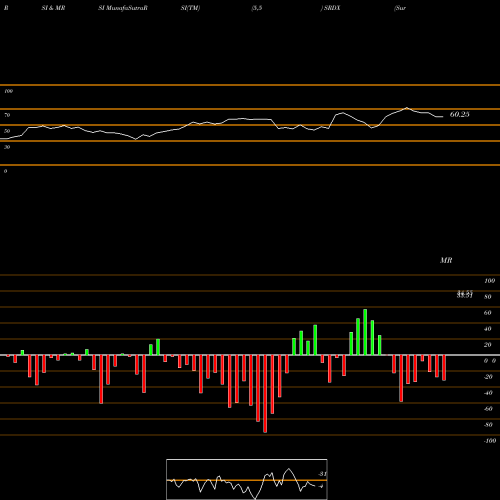Click the 'SI & MR' header text
Screen dimensions: 500x500
(x=53, y=8)
